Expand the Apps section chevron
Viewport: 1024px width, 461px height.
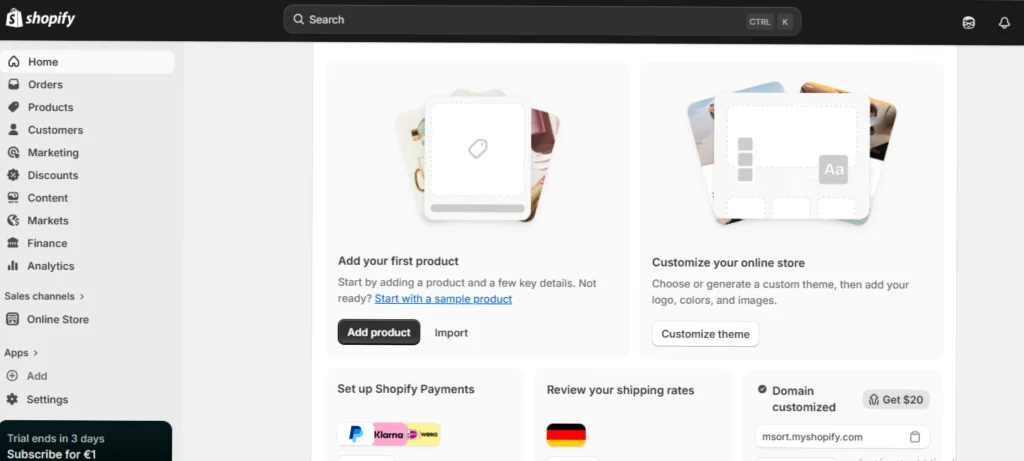[36, 353]
